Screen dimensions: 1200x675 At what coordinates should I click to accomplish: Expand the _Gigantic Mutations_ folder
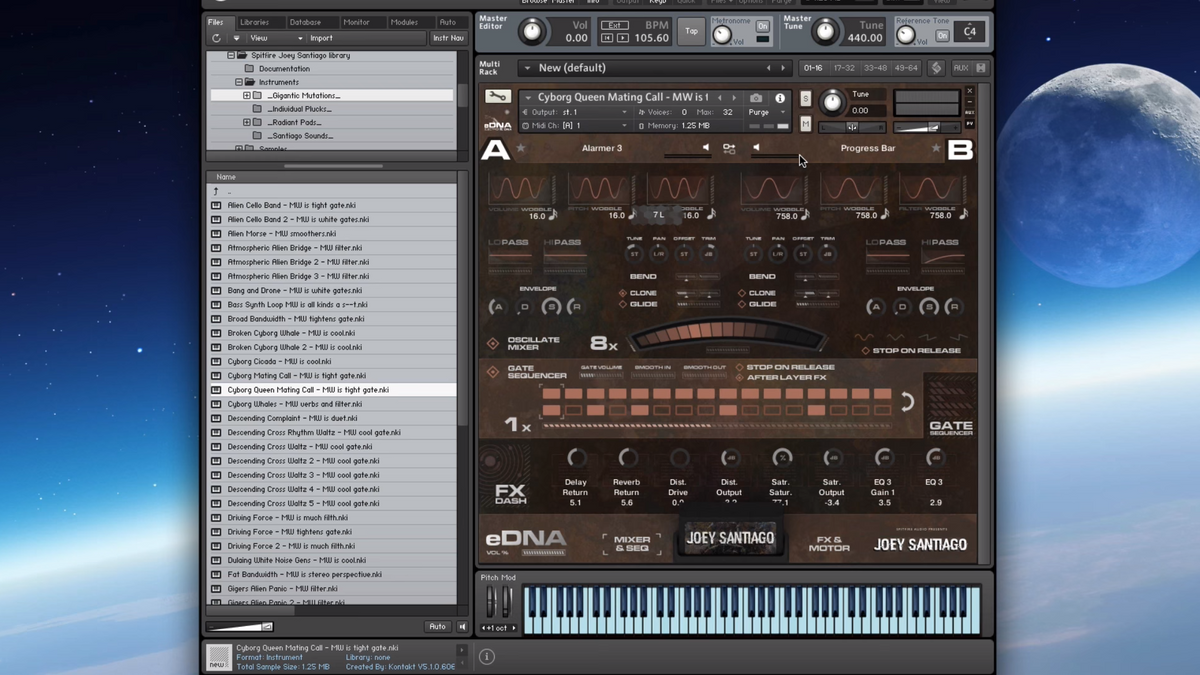point(247,96)
